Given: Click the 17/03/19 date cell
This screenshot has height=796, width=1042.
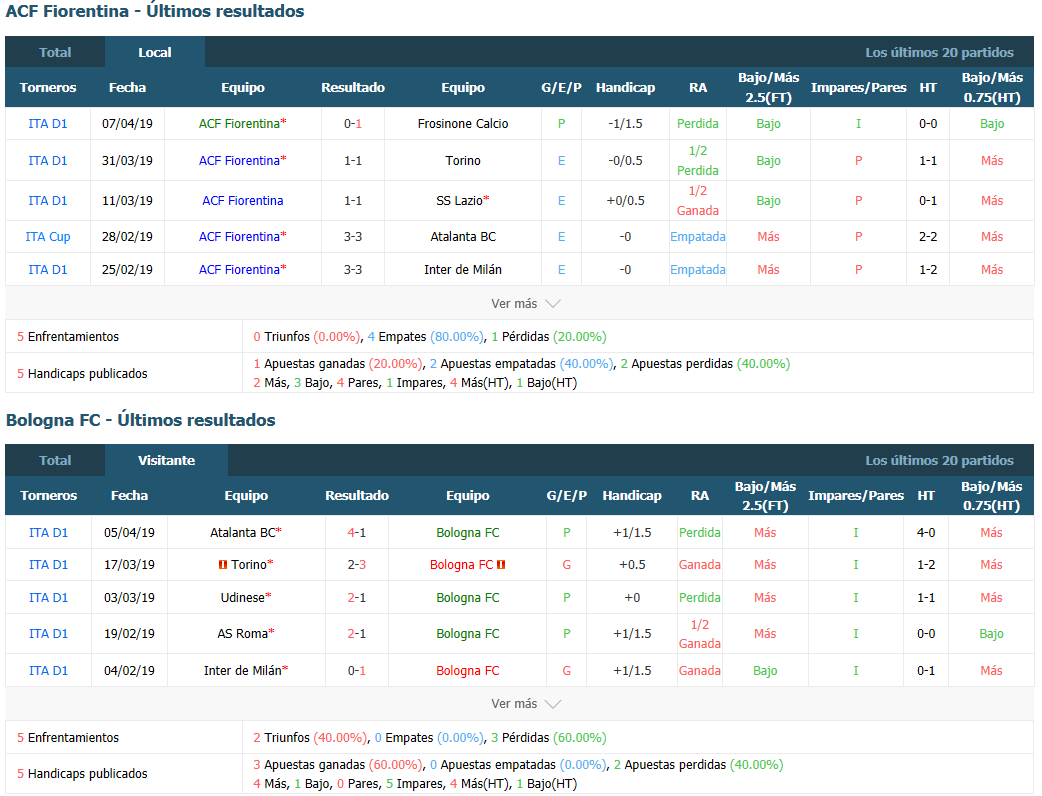Looking at the screenshot, I should pyautogui.click(x=129, y=565).
